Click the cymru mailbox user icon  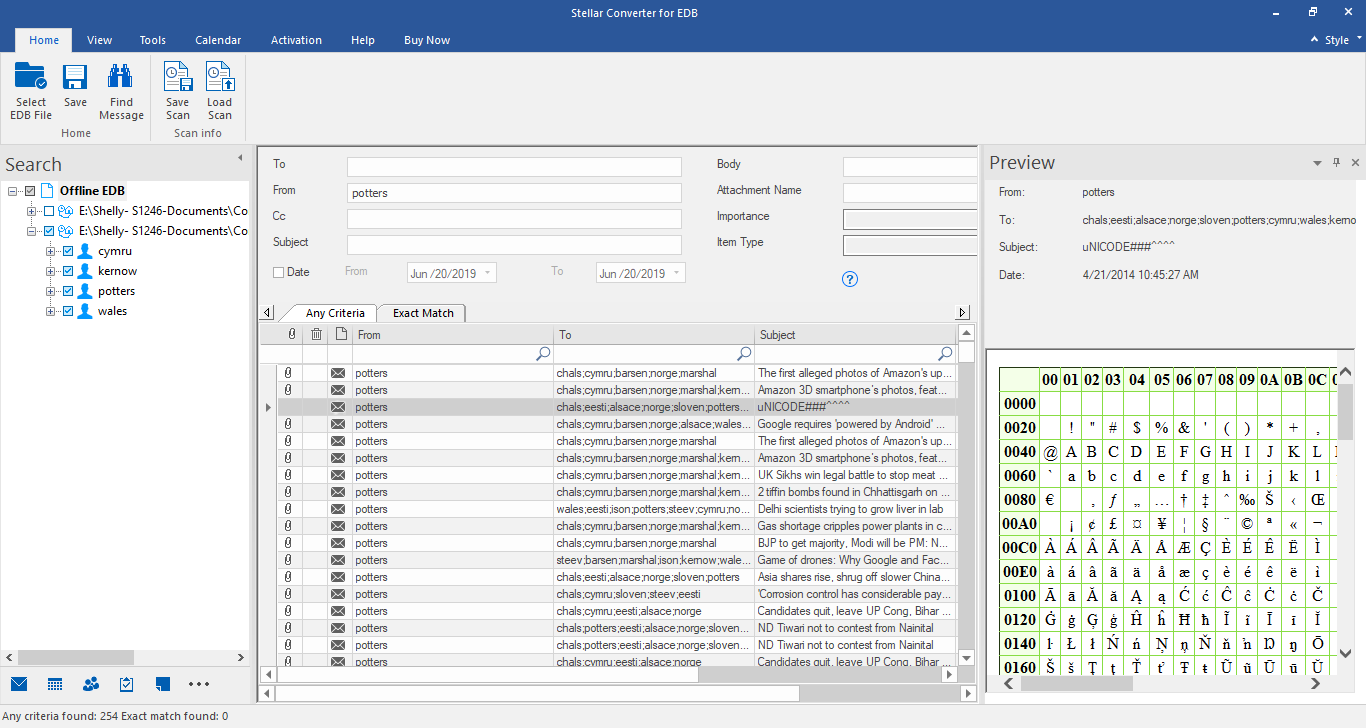point(85,251)
